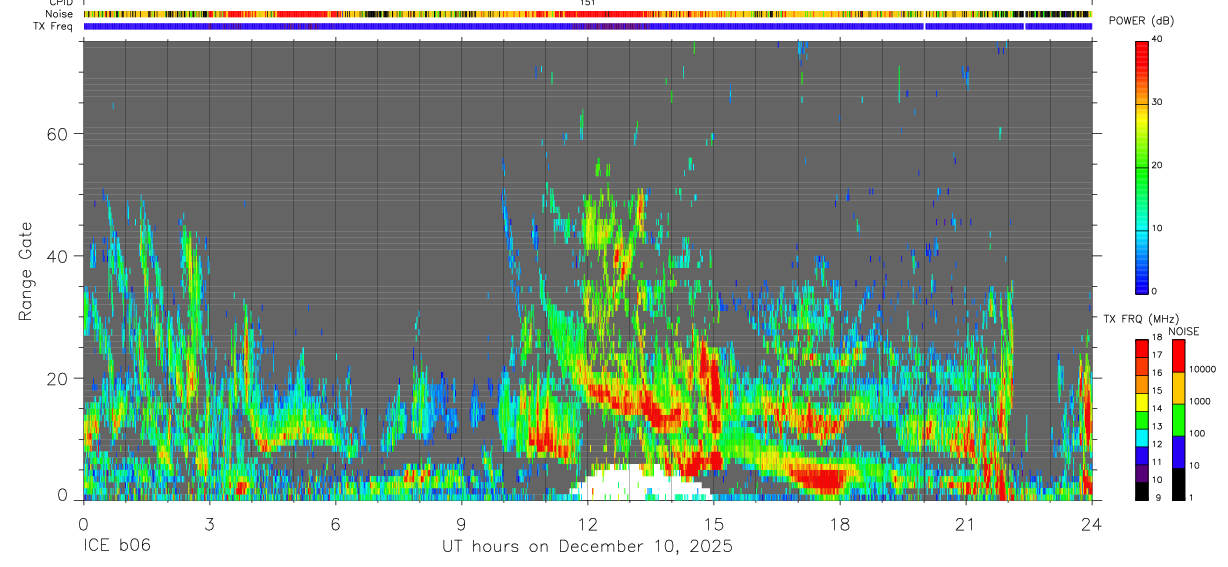Click the 24 tick on UT hours axis
This screenshot has height=567, width=1228.
(1092, 524)
